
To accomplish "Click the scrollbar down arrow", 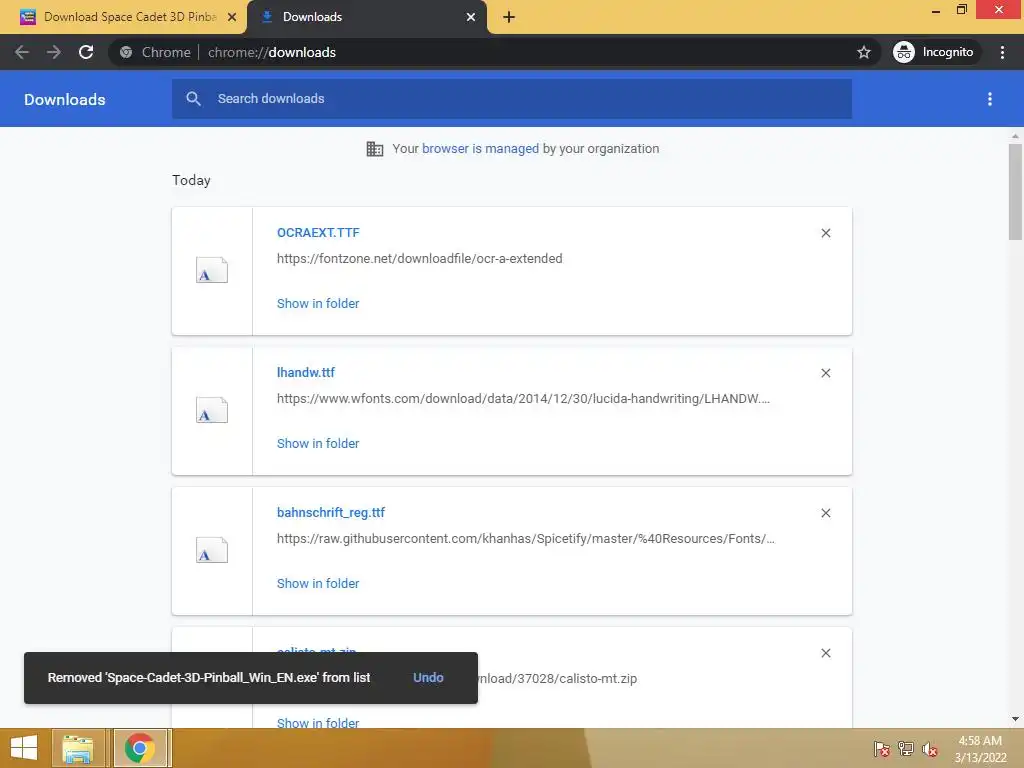I will click(1015, 719).
